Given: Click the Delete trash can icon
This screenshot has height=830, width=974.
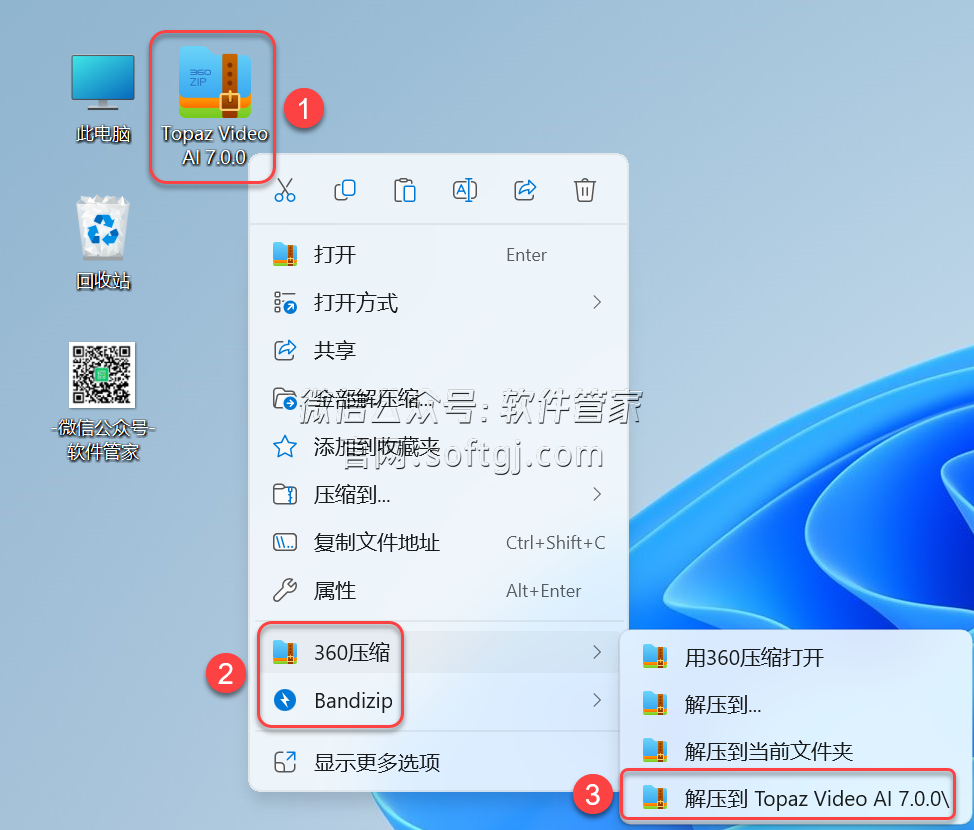Looking at the screenshot, I should click(x=585, y=189).
